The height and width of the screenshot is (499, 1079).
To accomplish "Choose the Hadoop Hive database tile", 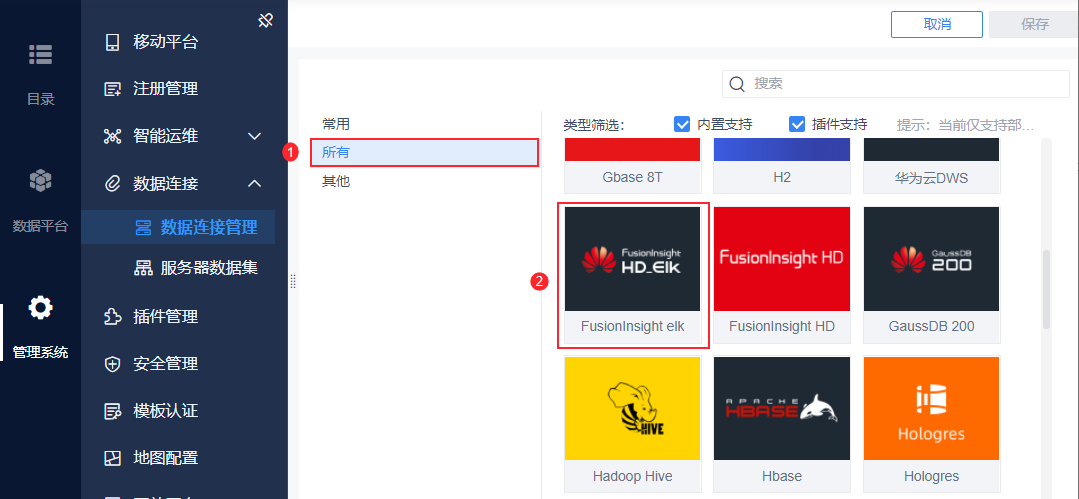I will tap(632, 425).
